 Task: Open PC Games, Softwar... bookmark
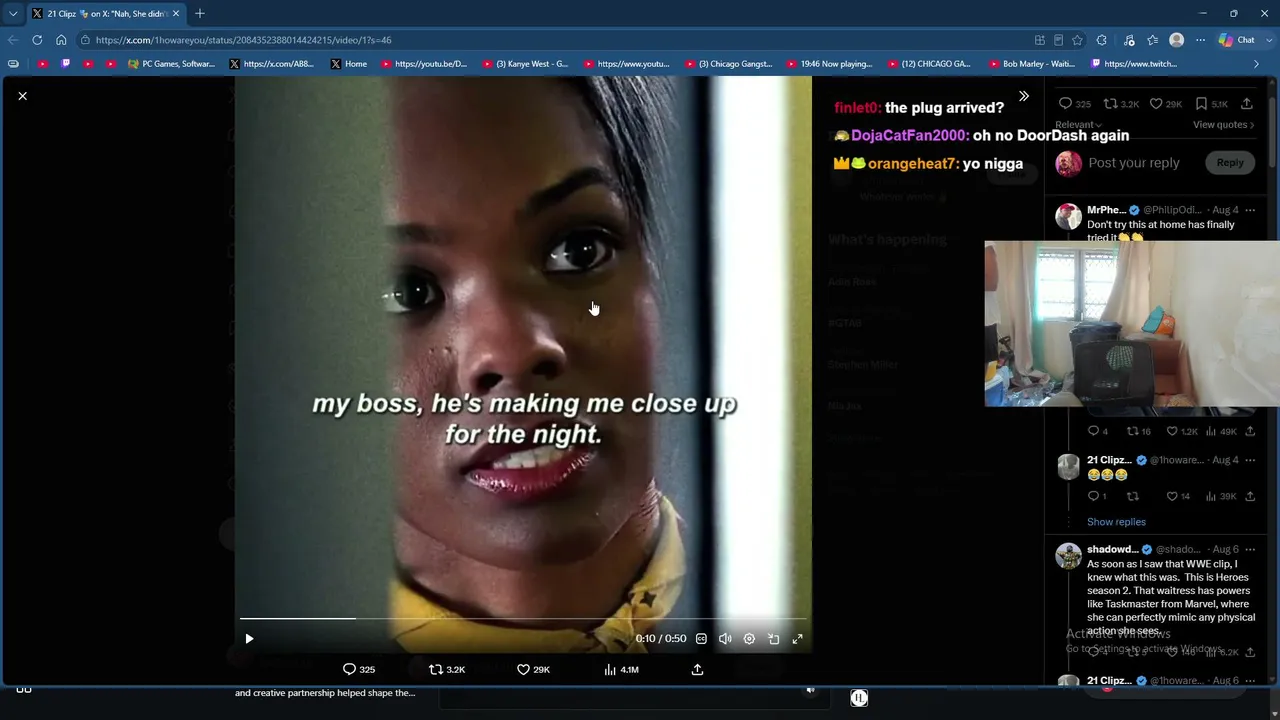[x=171, y=64]
